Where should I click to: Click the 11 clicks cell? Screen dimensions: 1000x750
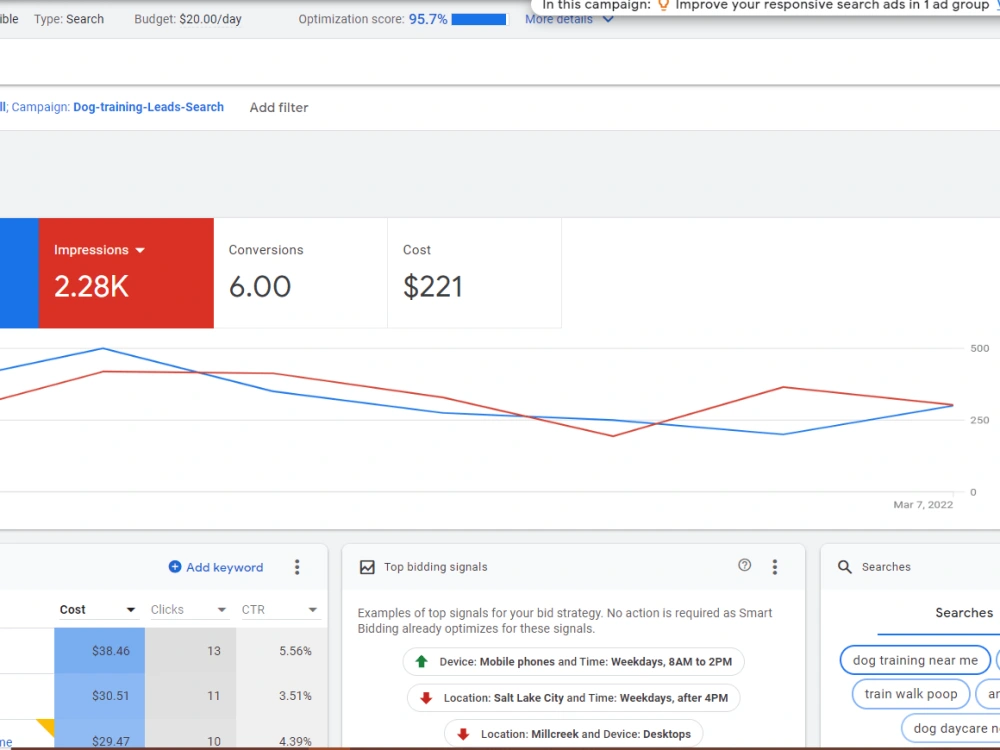190,696
